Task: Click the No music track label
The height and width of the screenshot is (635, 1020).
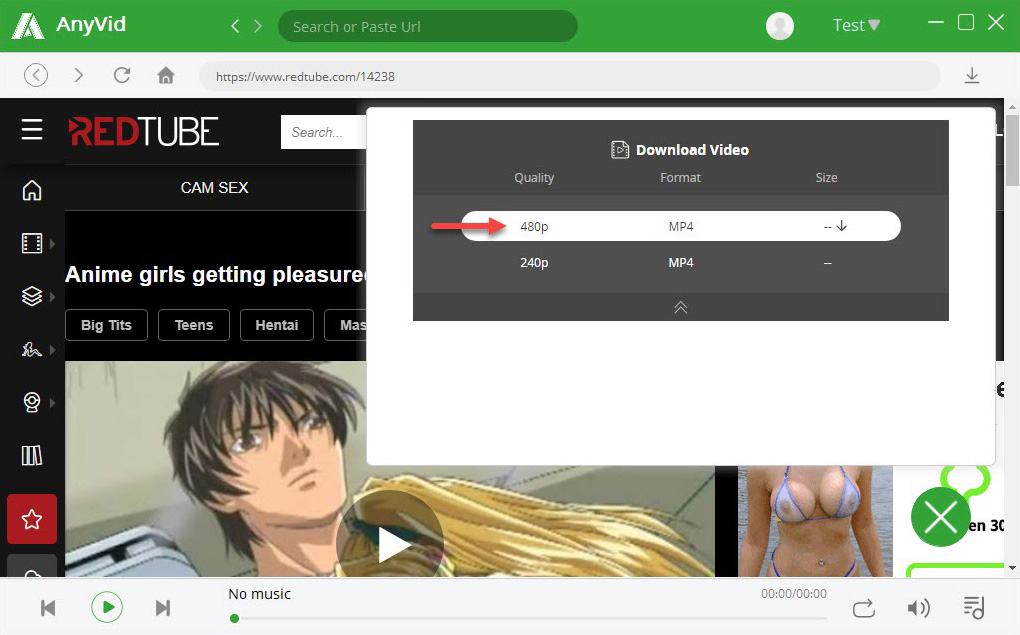Action: pos(260,594)
